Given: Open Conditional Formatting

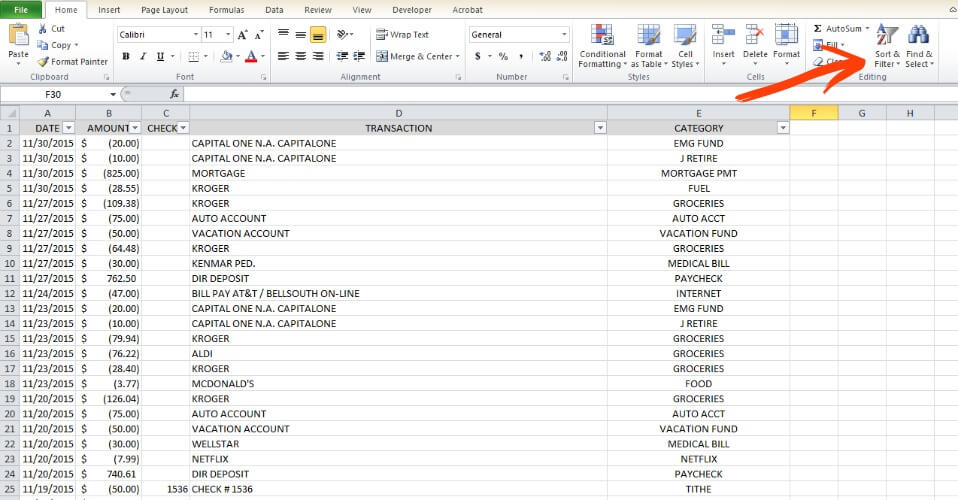Looking at the screenshot, I should click(x=602, y=46).
